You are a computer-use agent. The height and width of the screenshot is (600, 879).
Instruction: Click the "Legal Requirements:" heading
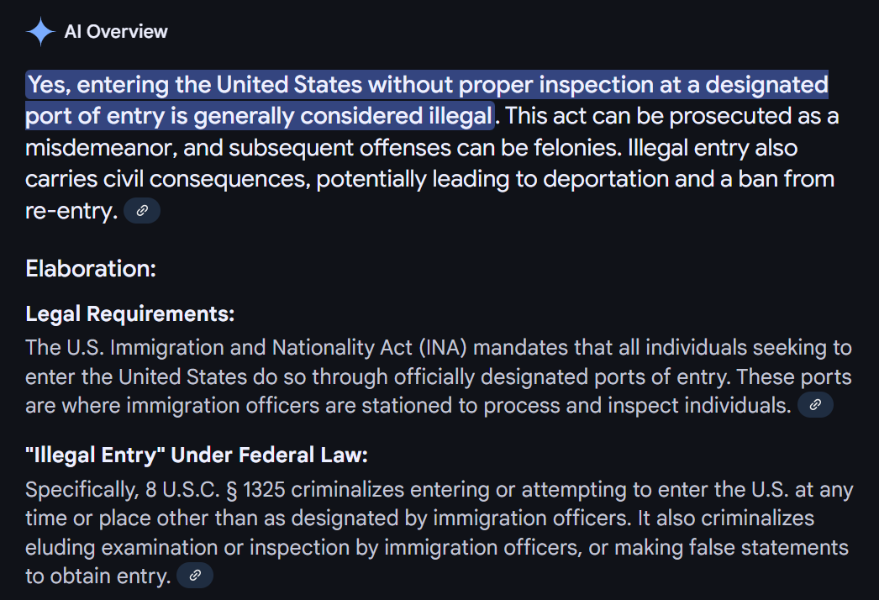click(130, 314)
